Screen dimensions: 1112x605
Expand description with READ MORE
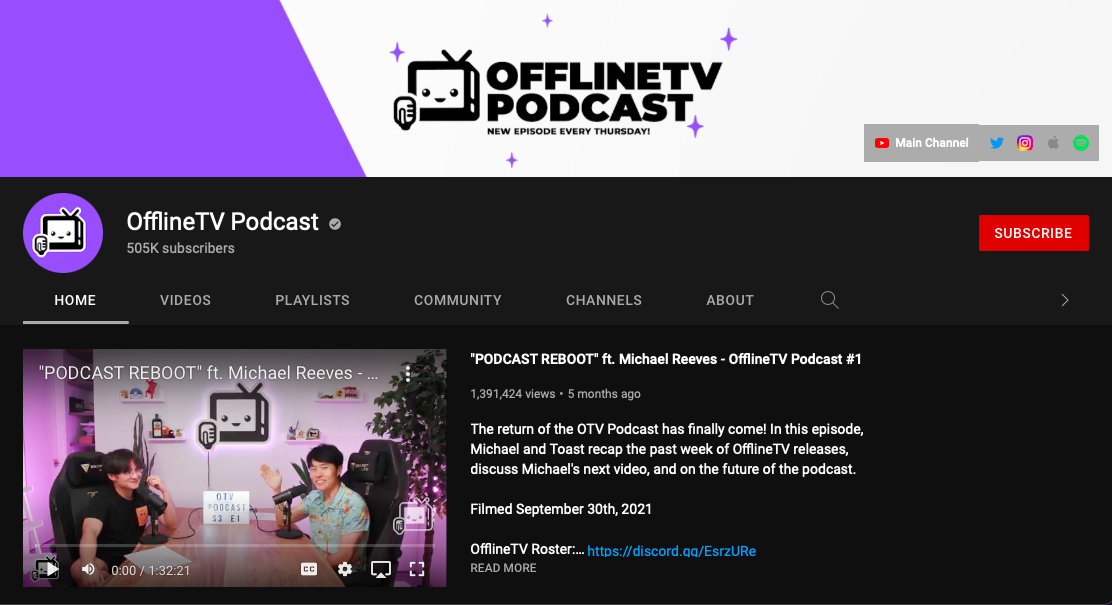504,567
